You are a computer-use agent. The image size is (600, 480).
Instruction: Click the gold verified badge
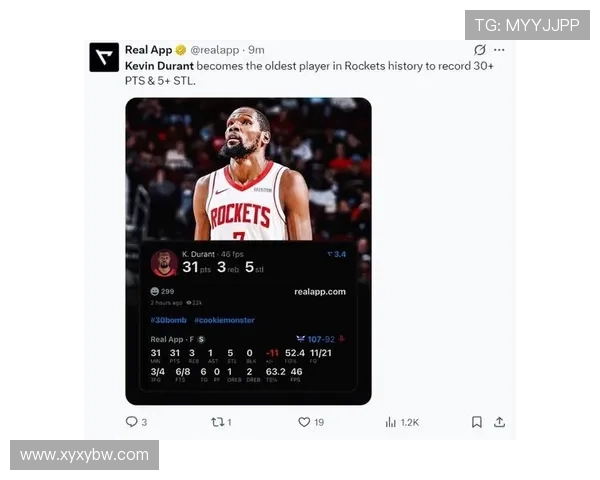[x=181, y=50]
